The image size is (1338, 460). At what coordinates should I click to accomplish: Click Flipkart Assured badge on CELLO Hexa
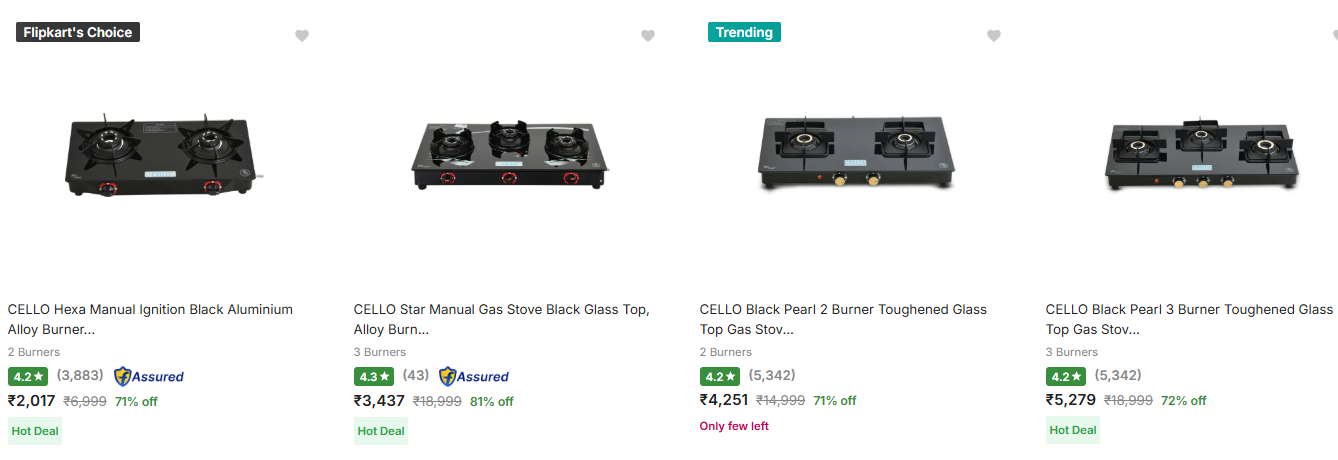(149, 377)
